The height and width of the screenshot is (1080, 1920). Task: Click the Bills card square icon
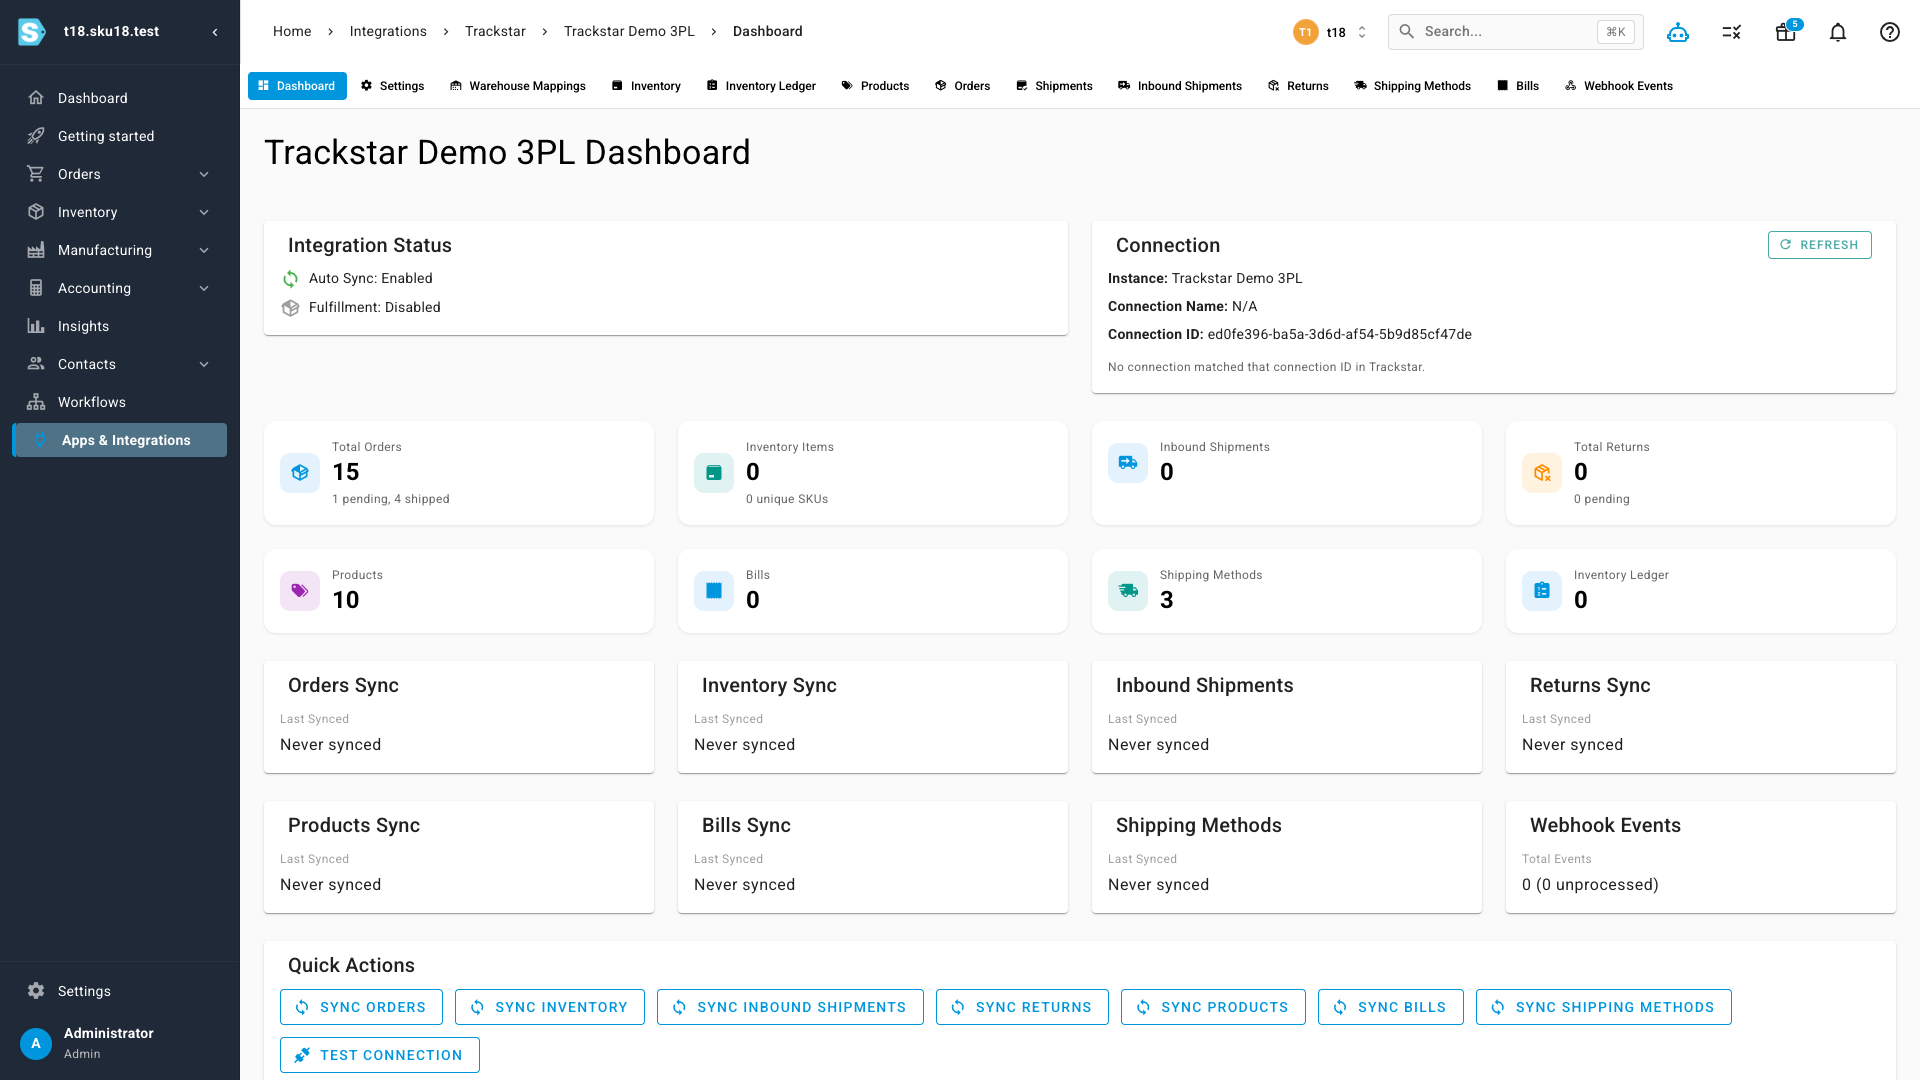[714, 591]
